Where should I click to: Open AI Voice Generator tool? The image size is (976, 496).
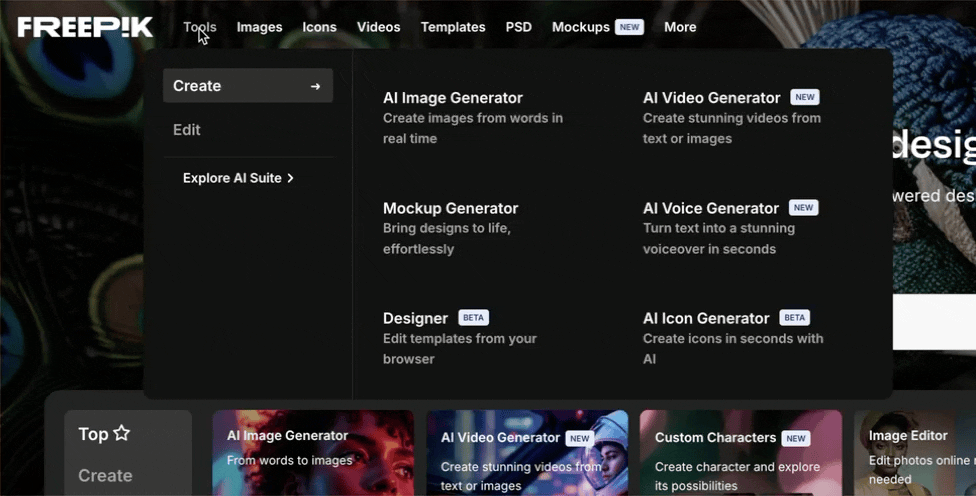click(711, 208)
